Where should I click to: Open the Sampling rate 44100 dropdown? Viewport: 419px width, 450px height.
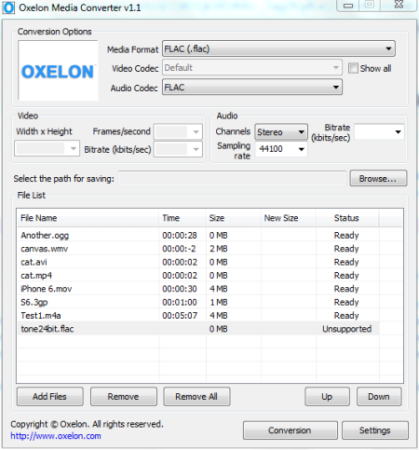(x=281, y=149)
